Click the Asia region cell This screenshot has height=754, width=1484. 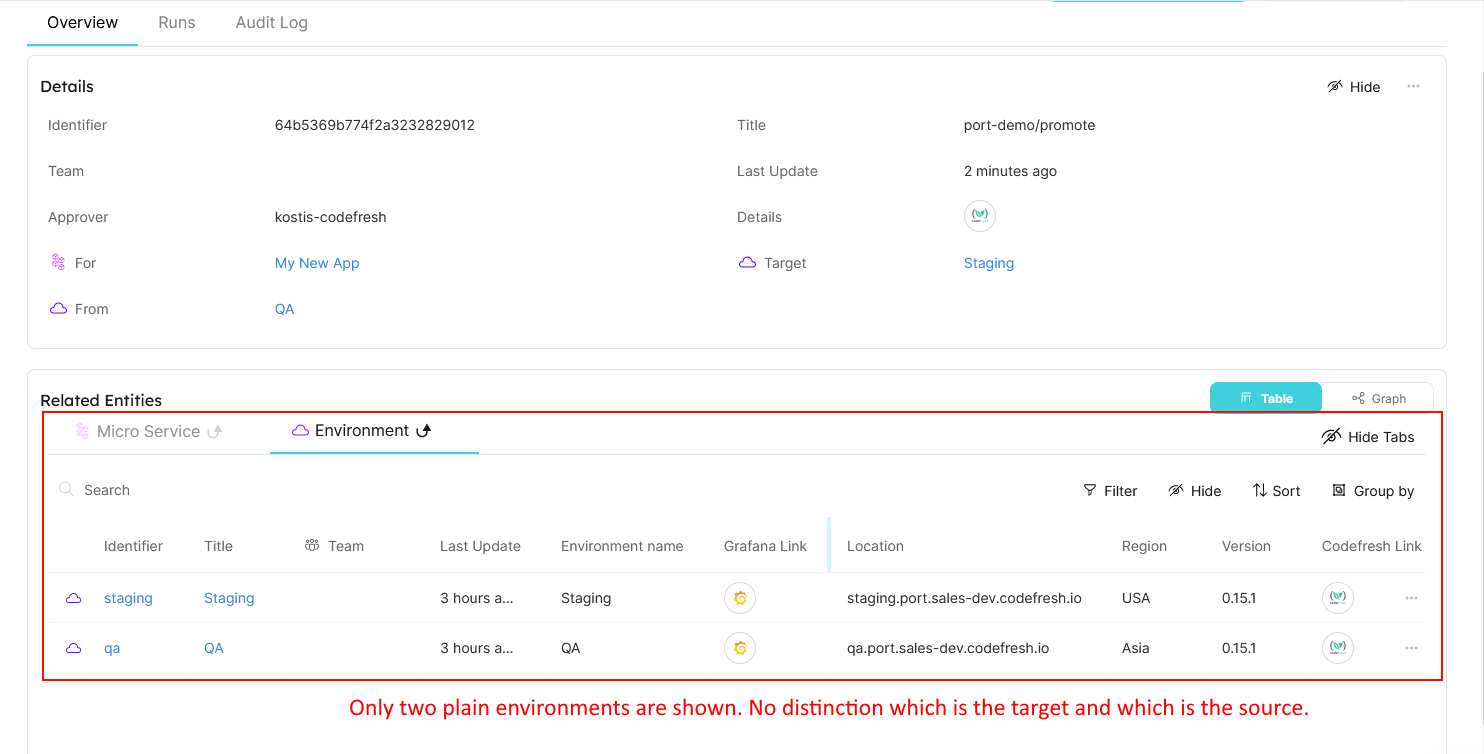1136,648
